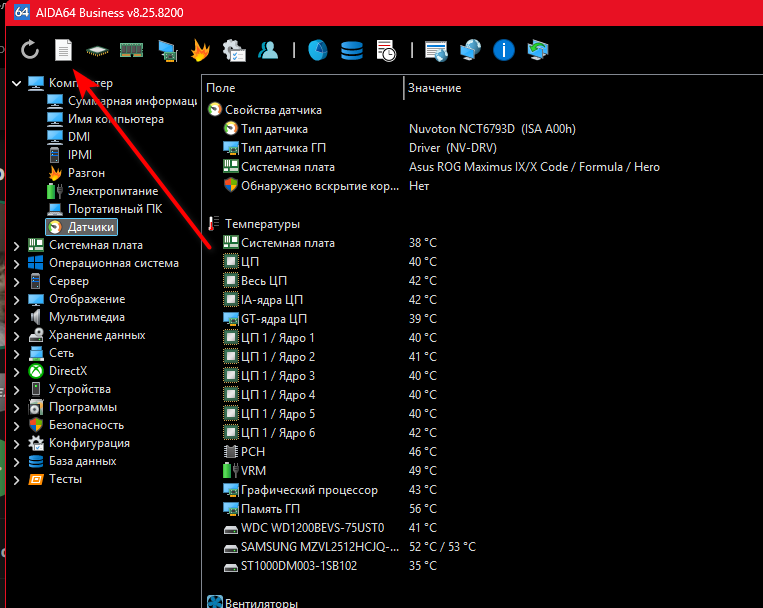Open the Report document icon in toolbar
The width and height of the screenshot is (763, 608).
tap(63, 49)
